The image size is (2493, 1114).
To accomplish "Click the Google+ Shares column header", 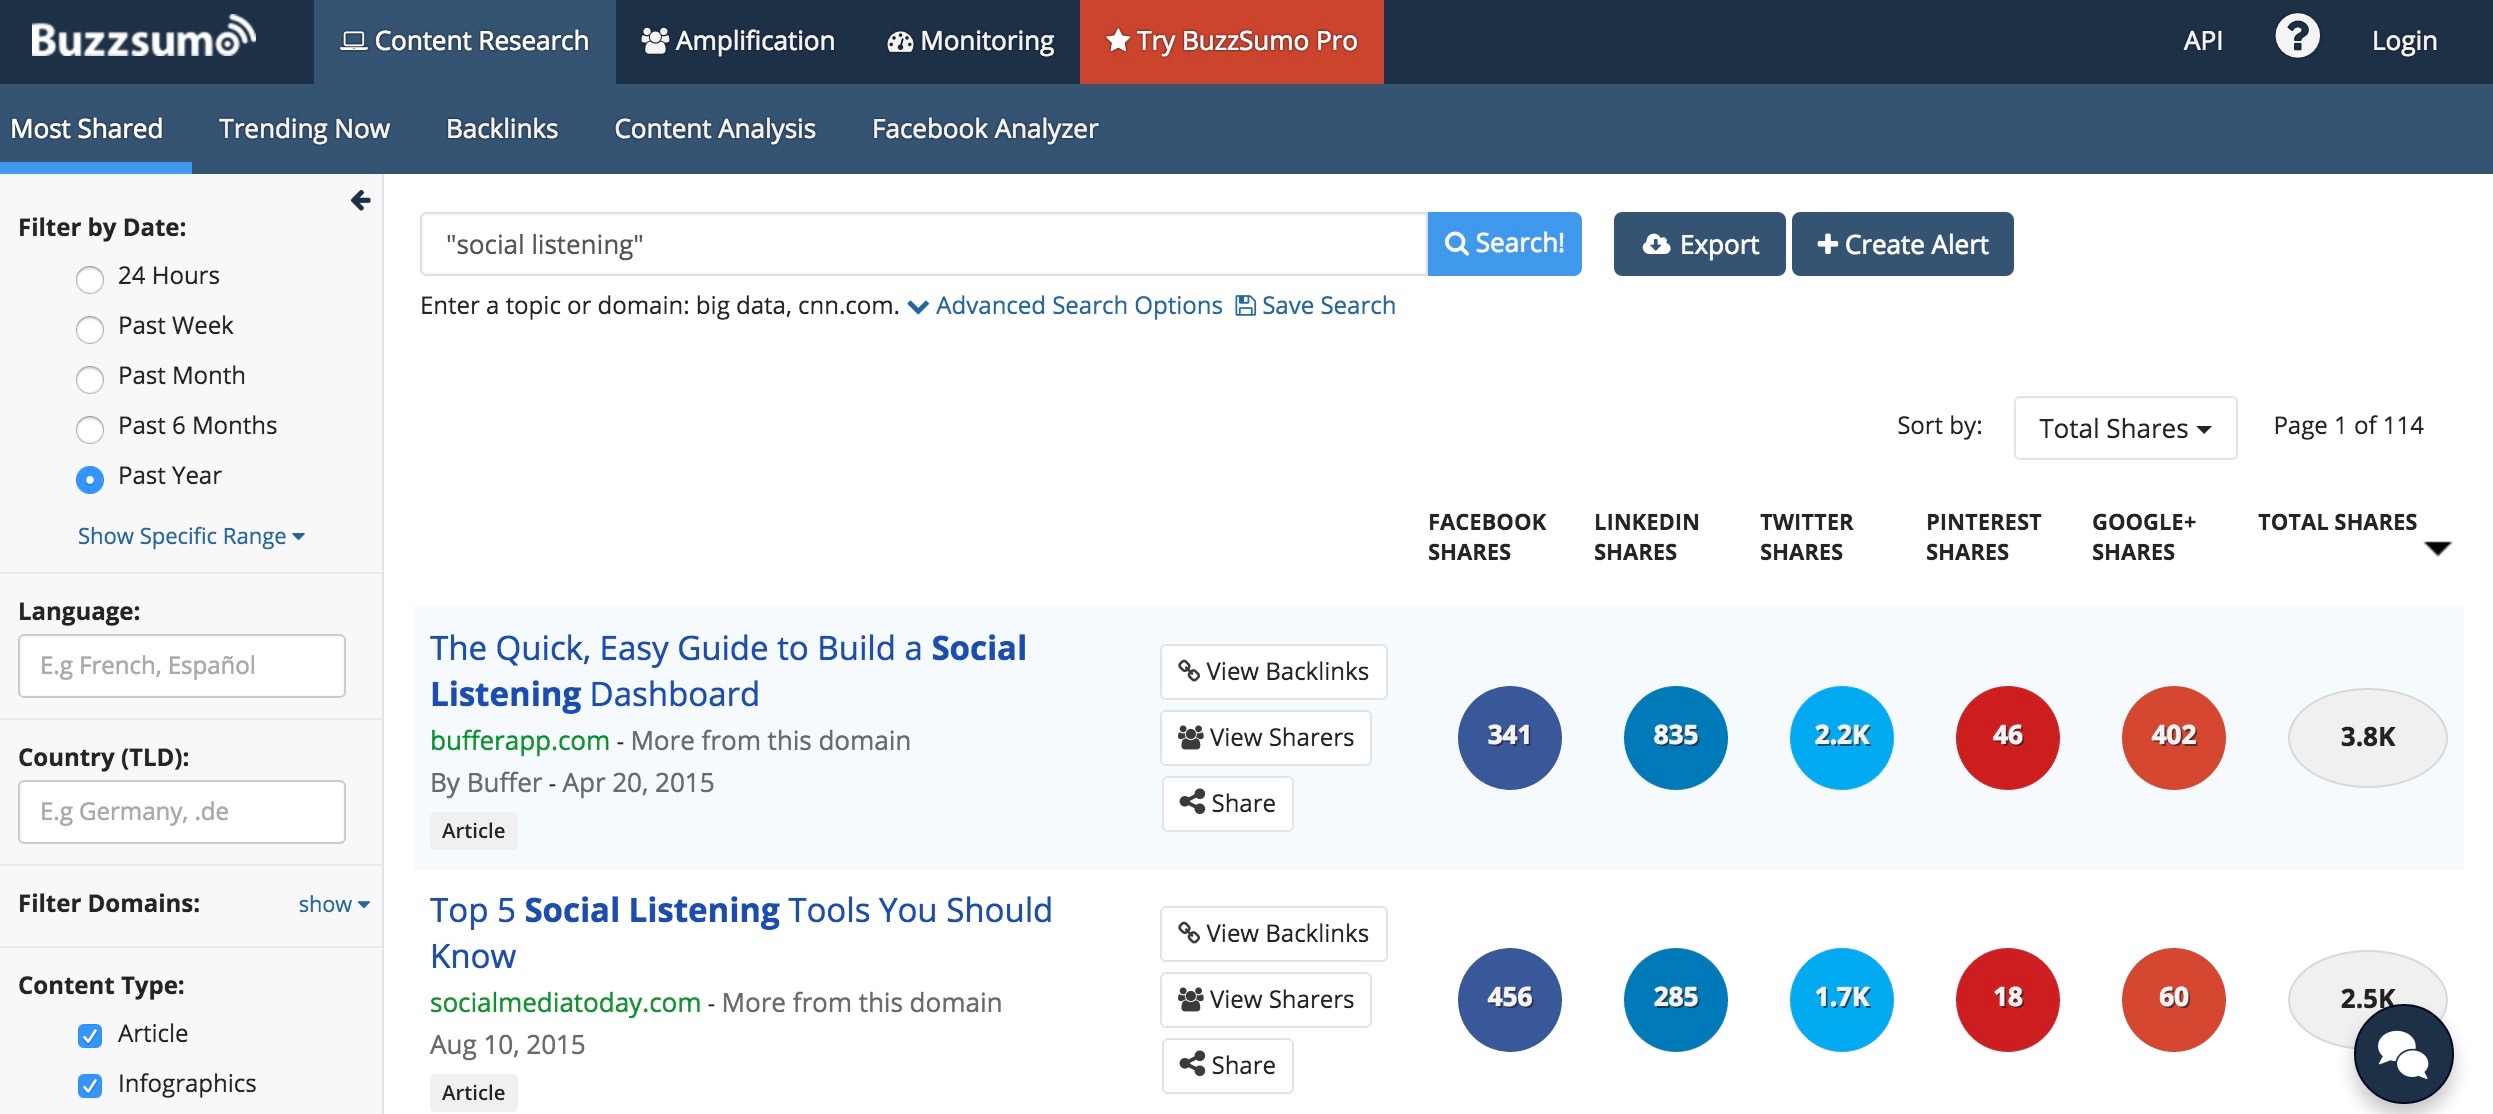I will tap(2144, 537).
